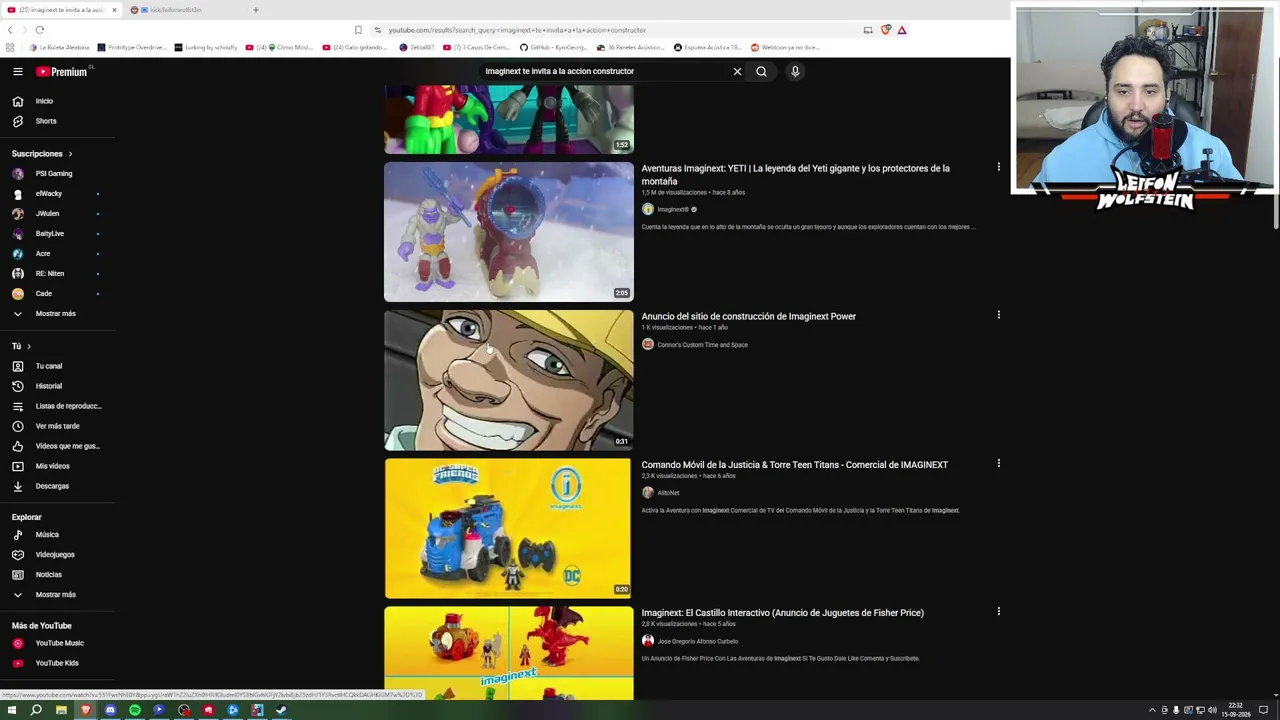Expand the Tú section header

[21, 346]
